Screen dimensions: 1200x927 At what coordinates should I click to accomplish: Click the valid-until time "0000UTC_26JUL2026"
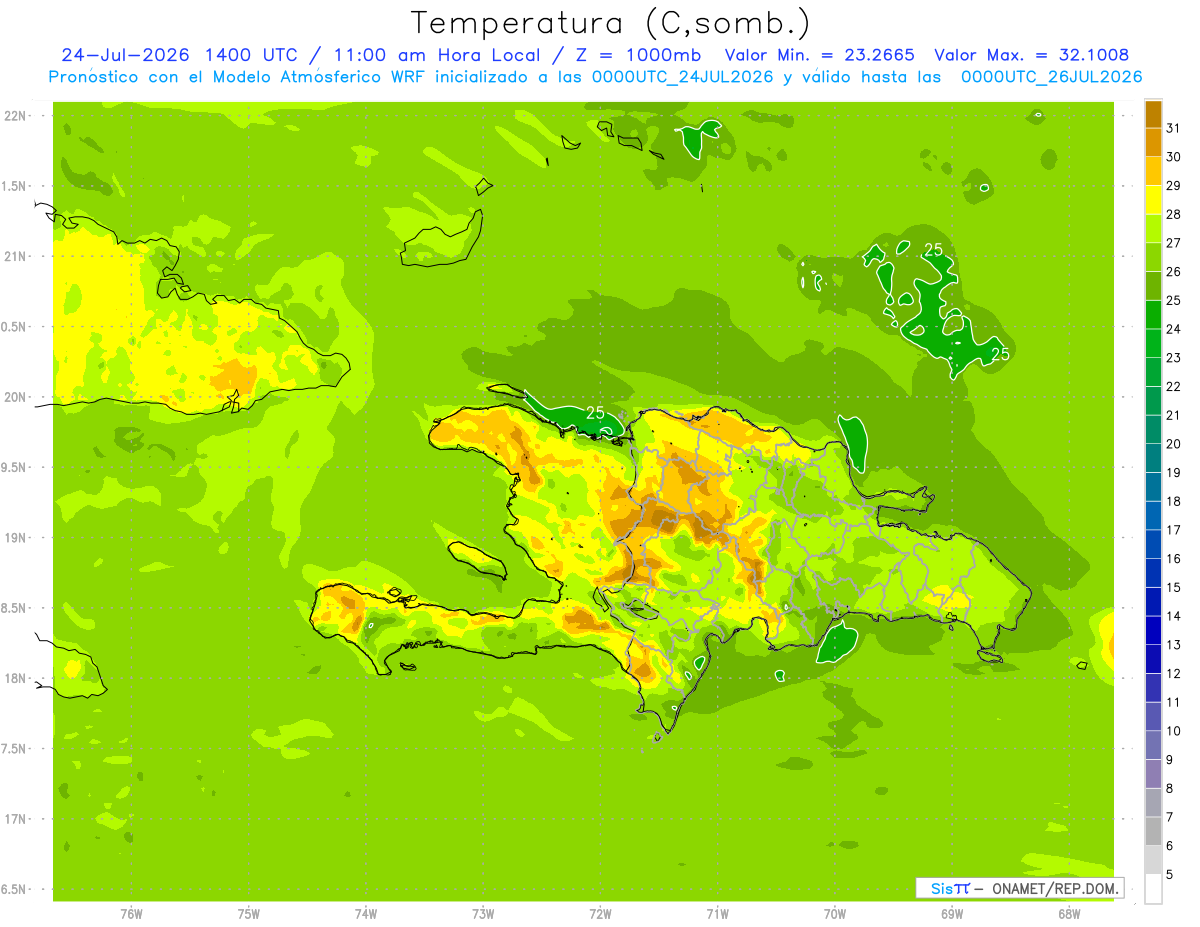pos(1051,77)
